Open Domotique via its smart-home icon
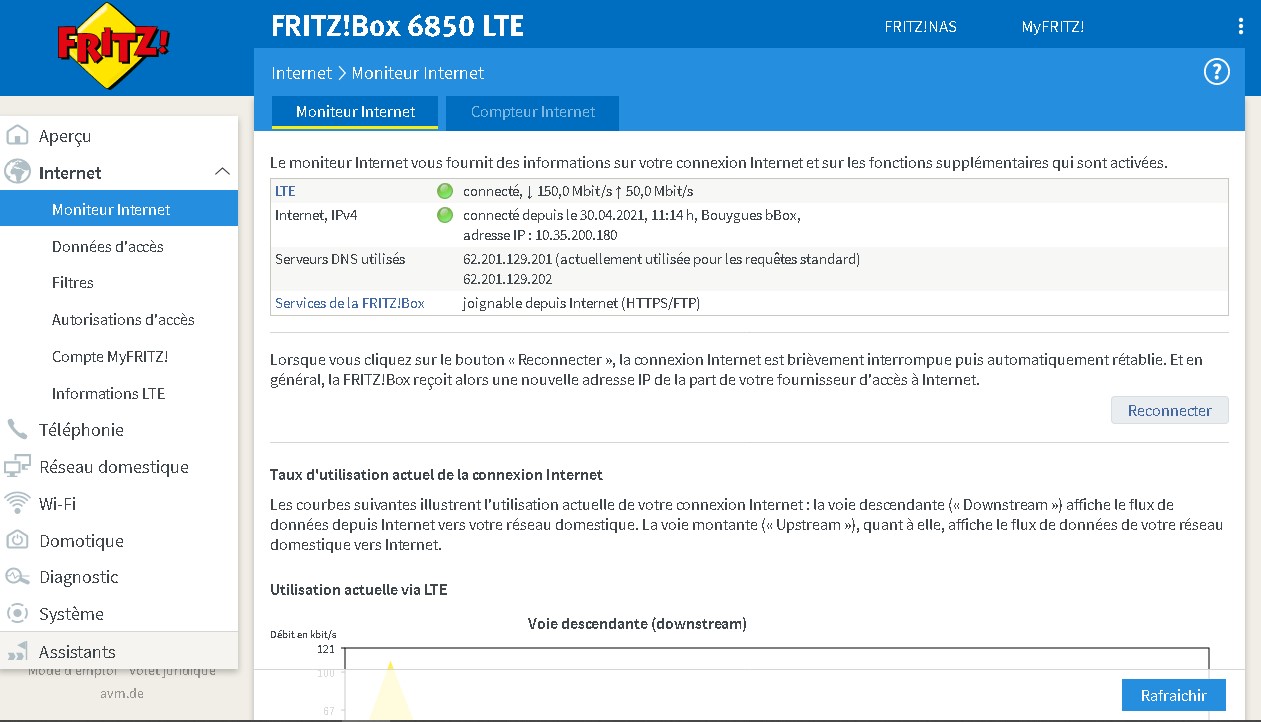The image size is (1261, 722). (x=18, y=540)
